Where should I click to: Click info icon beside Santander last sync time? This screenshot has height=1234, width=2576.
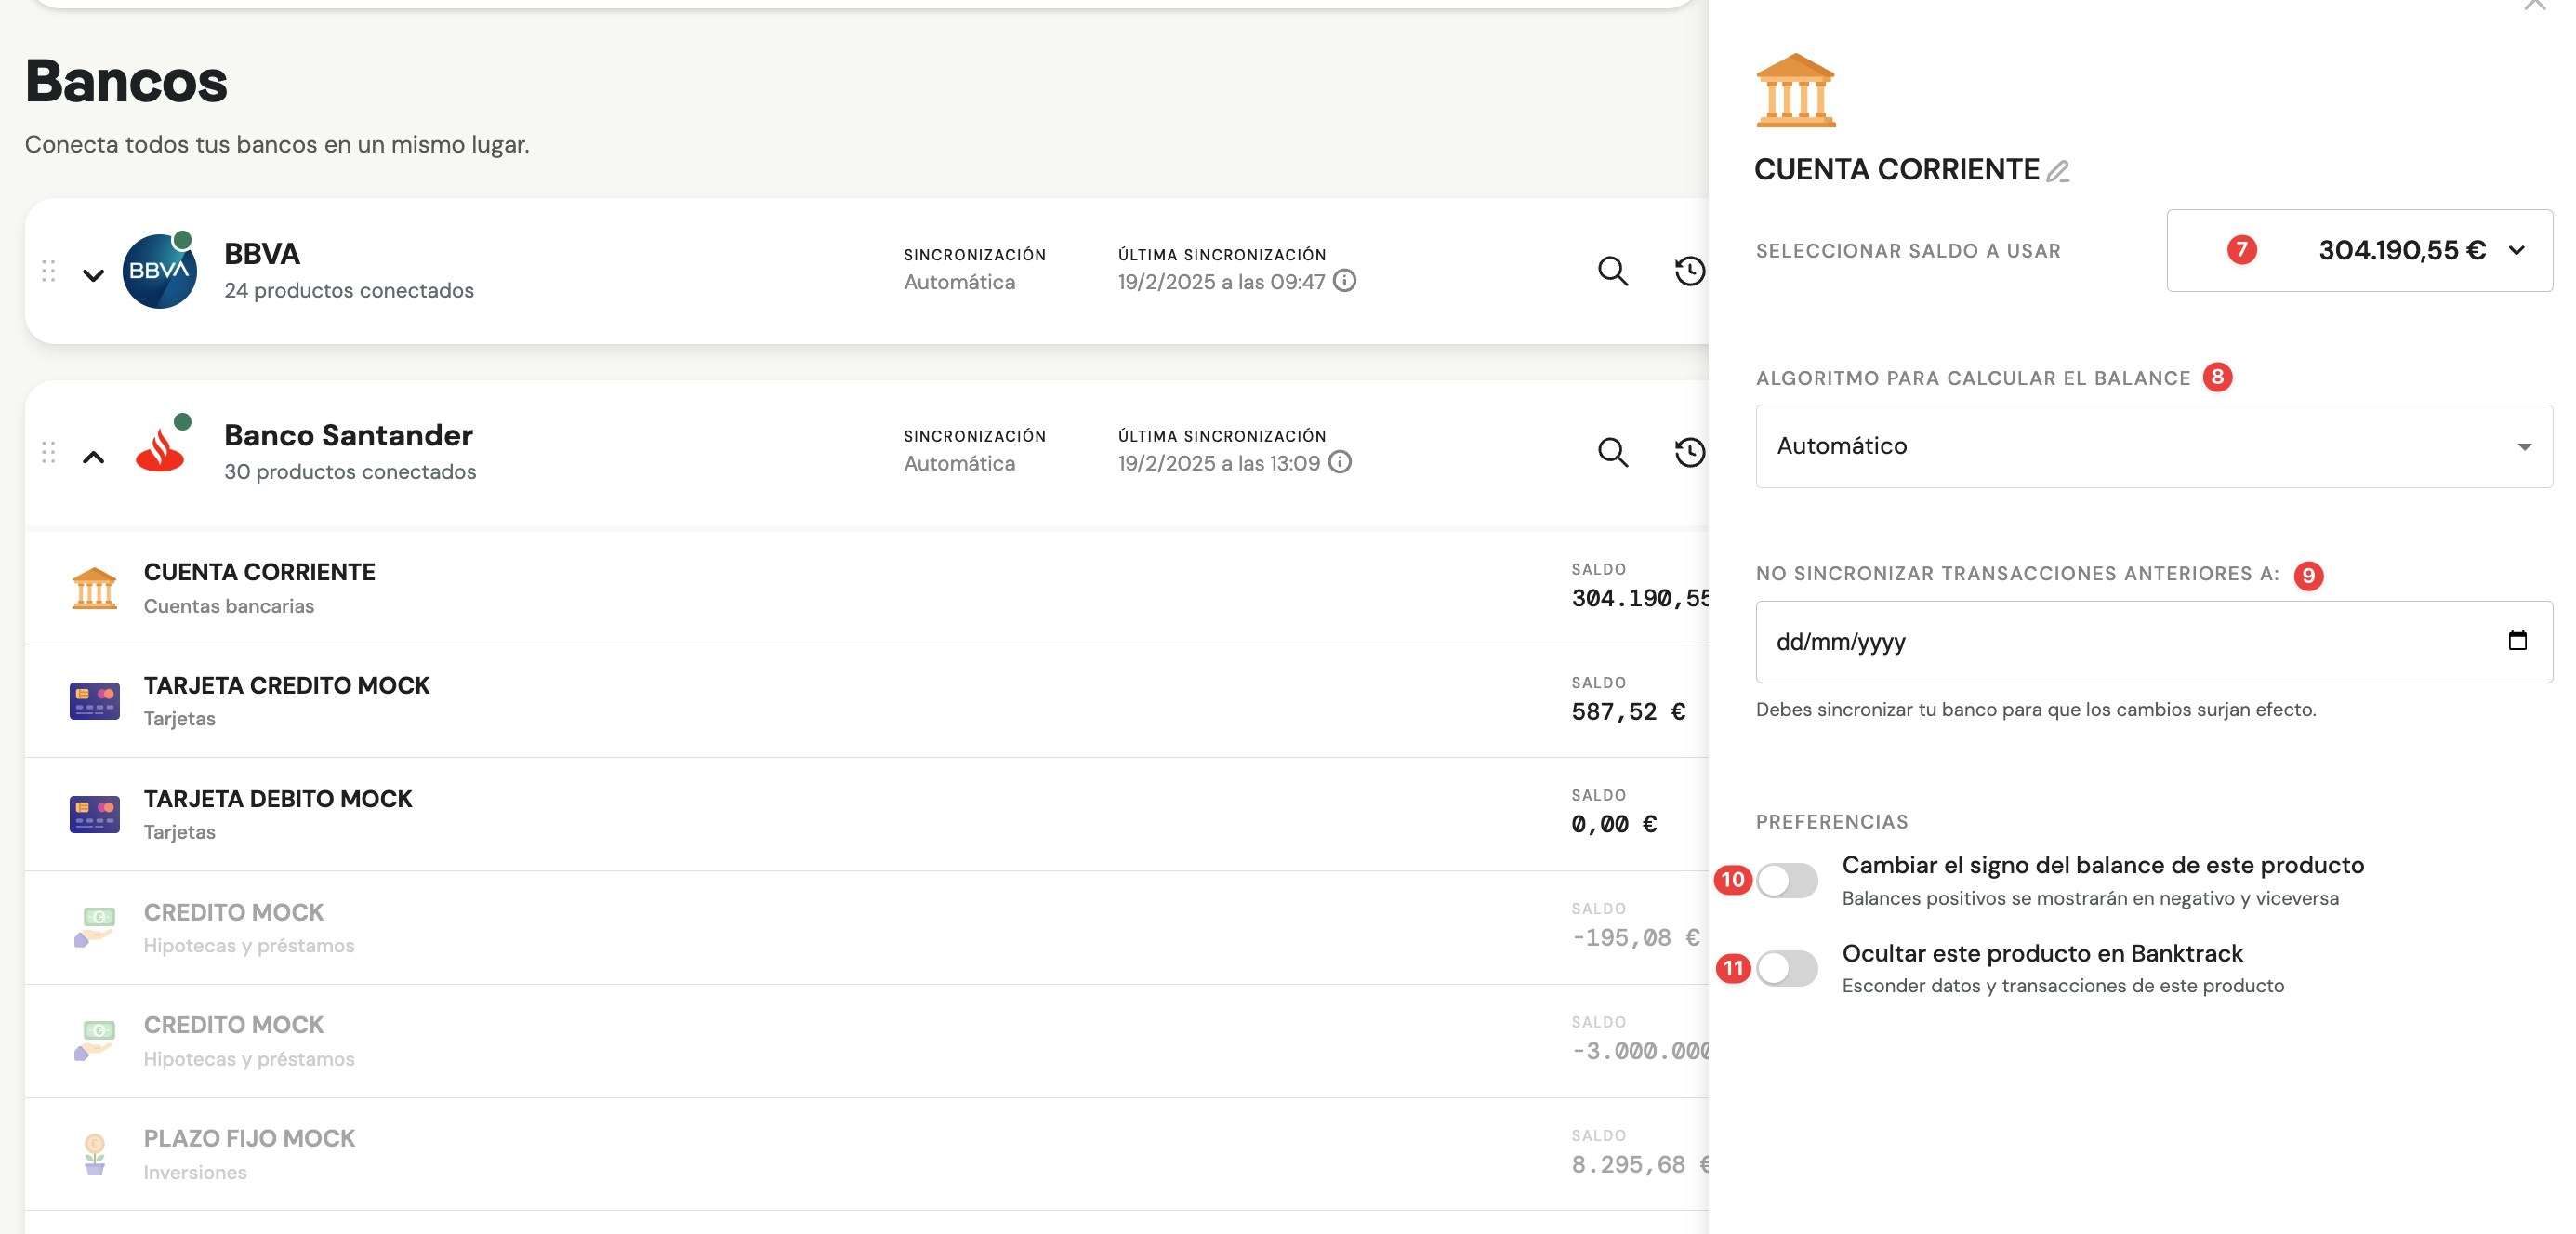coord(1340,462)
